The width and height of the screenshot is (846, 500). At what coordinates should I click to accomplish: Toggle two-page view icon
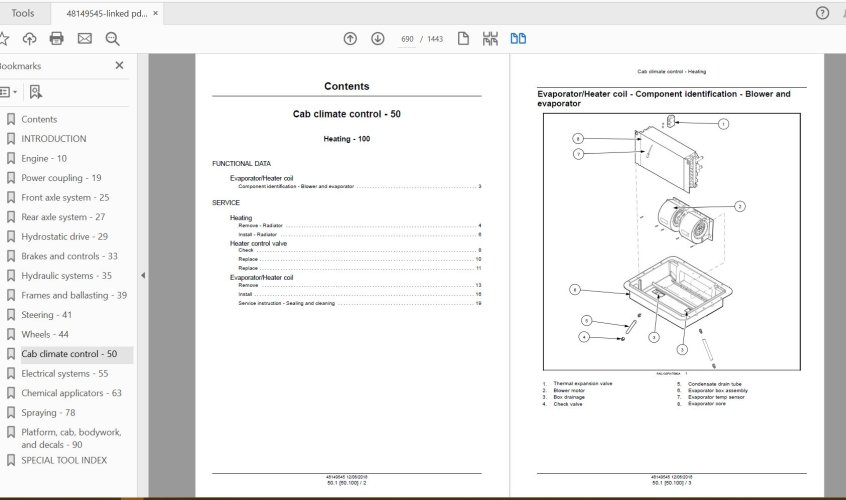(x=518, y=38)
